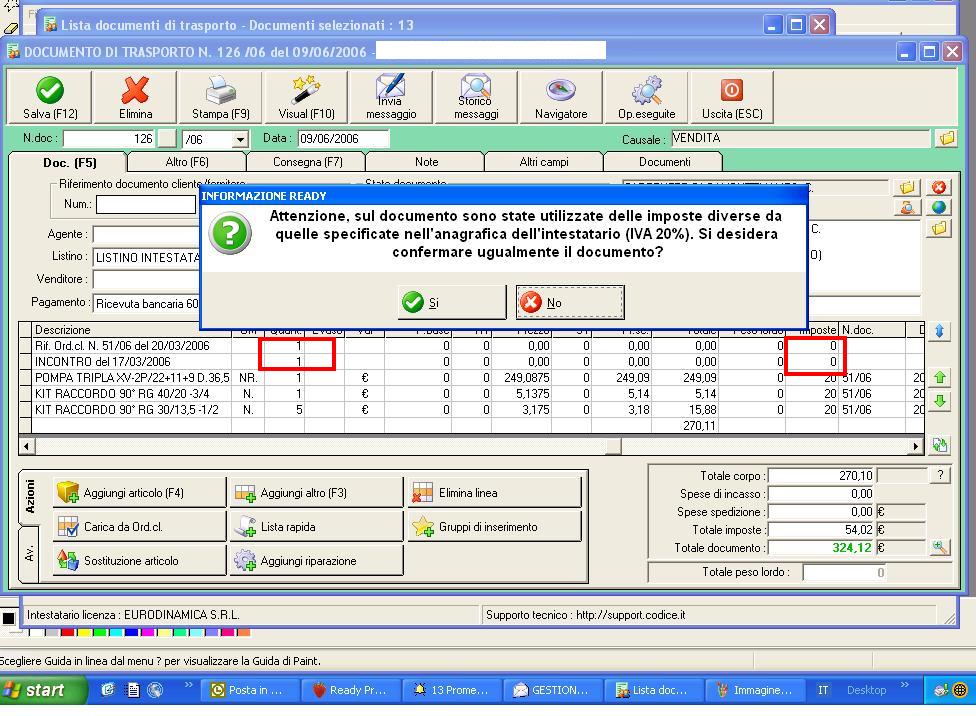Launch the Navigatore compass icon
This screenshot has height=716, width=976.
561,90
